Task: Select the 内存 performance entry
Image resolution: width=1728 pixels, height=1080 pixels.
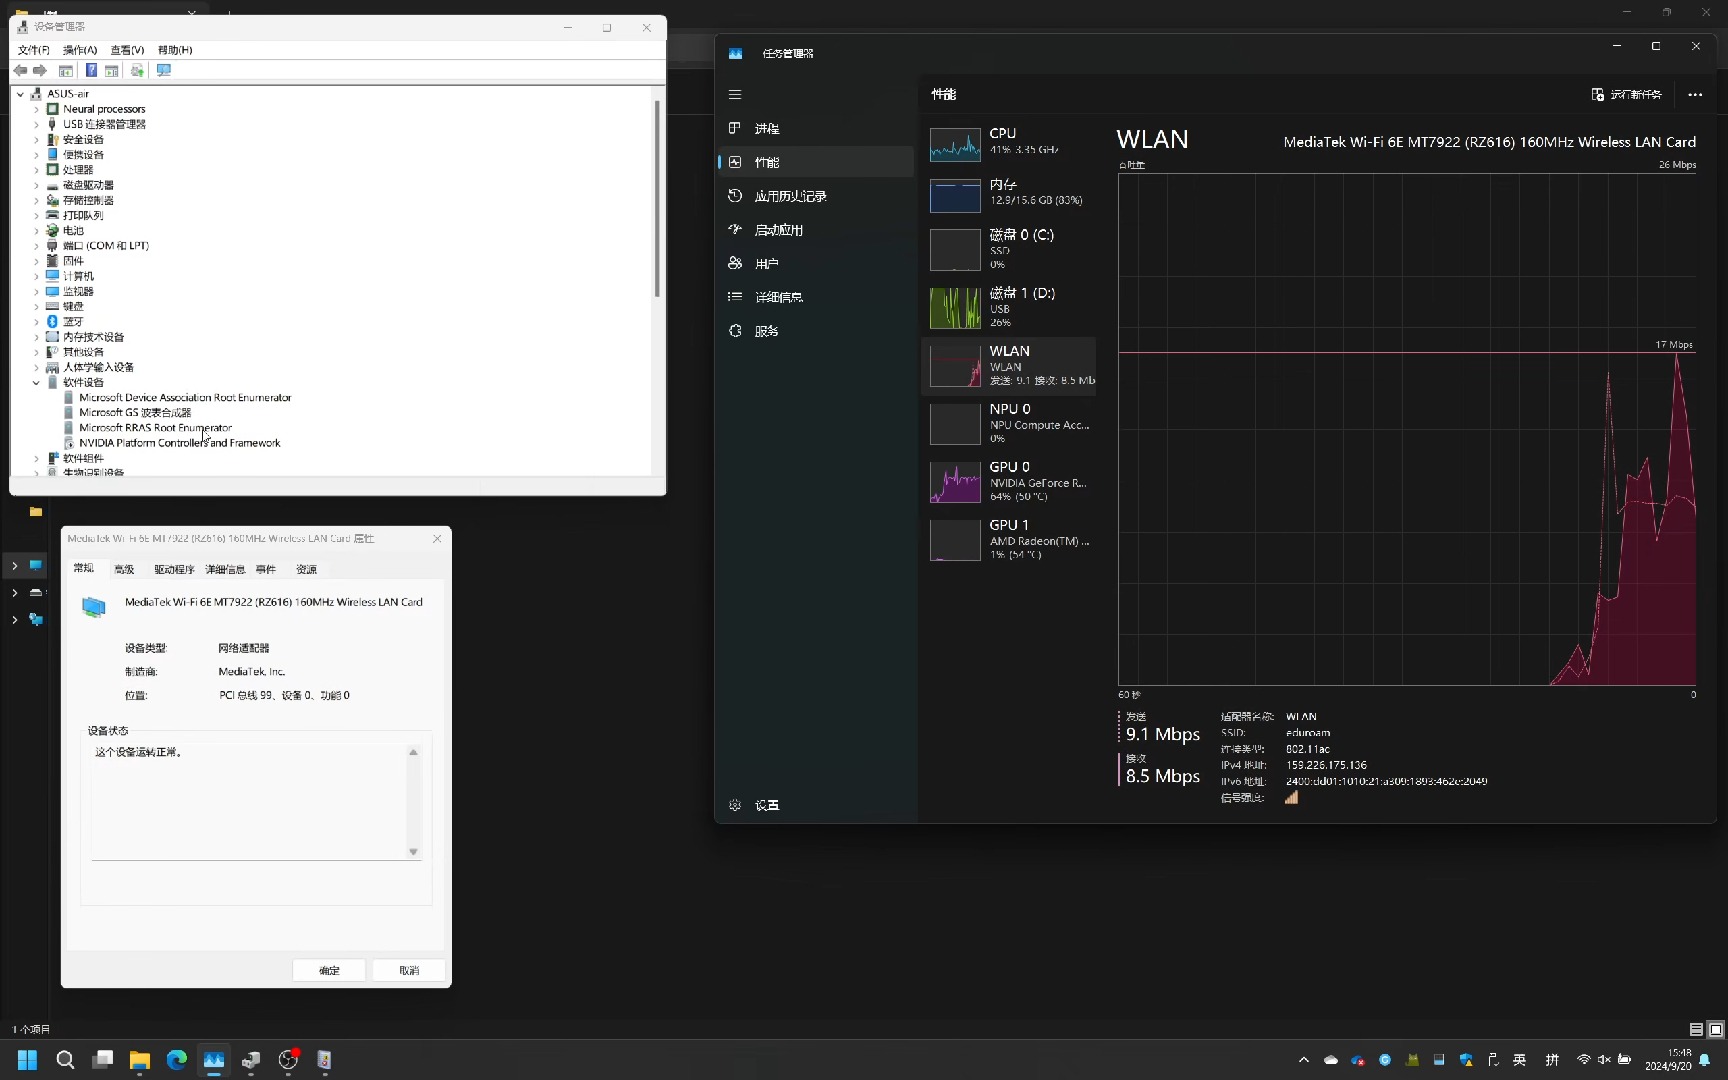Action: click(x=1009, y=193)
